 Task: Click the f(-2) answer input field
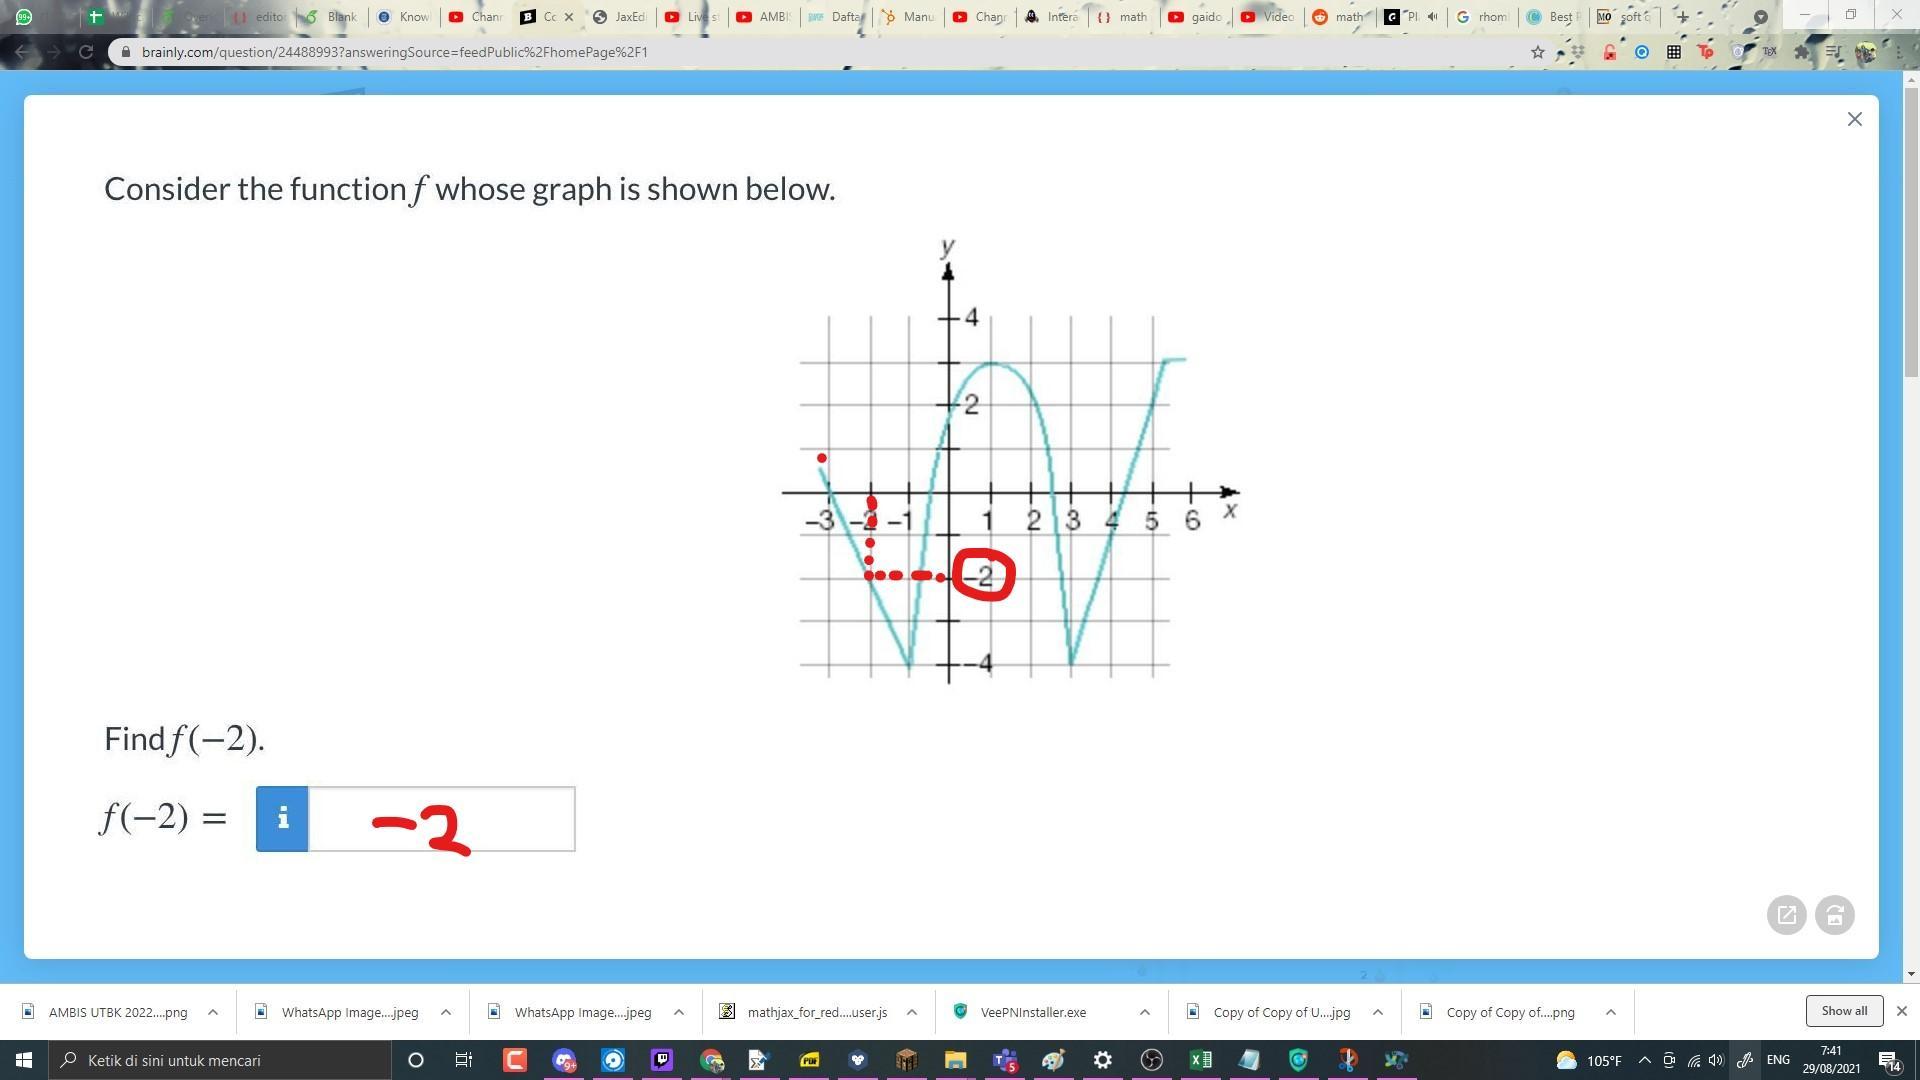[x=441, y=819]
